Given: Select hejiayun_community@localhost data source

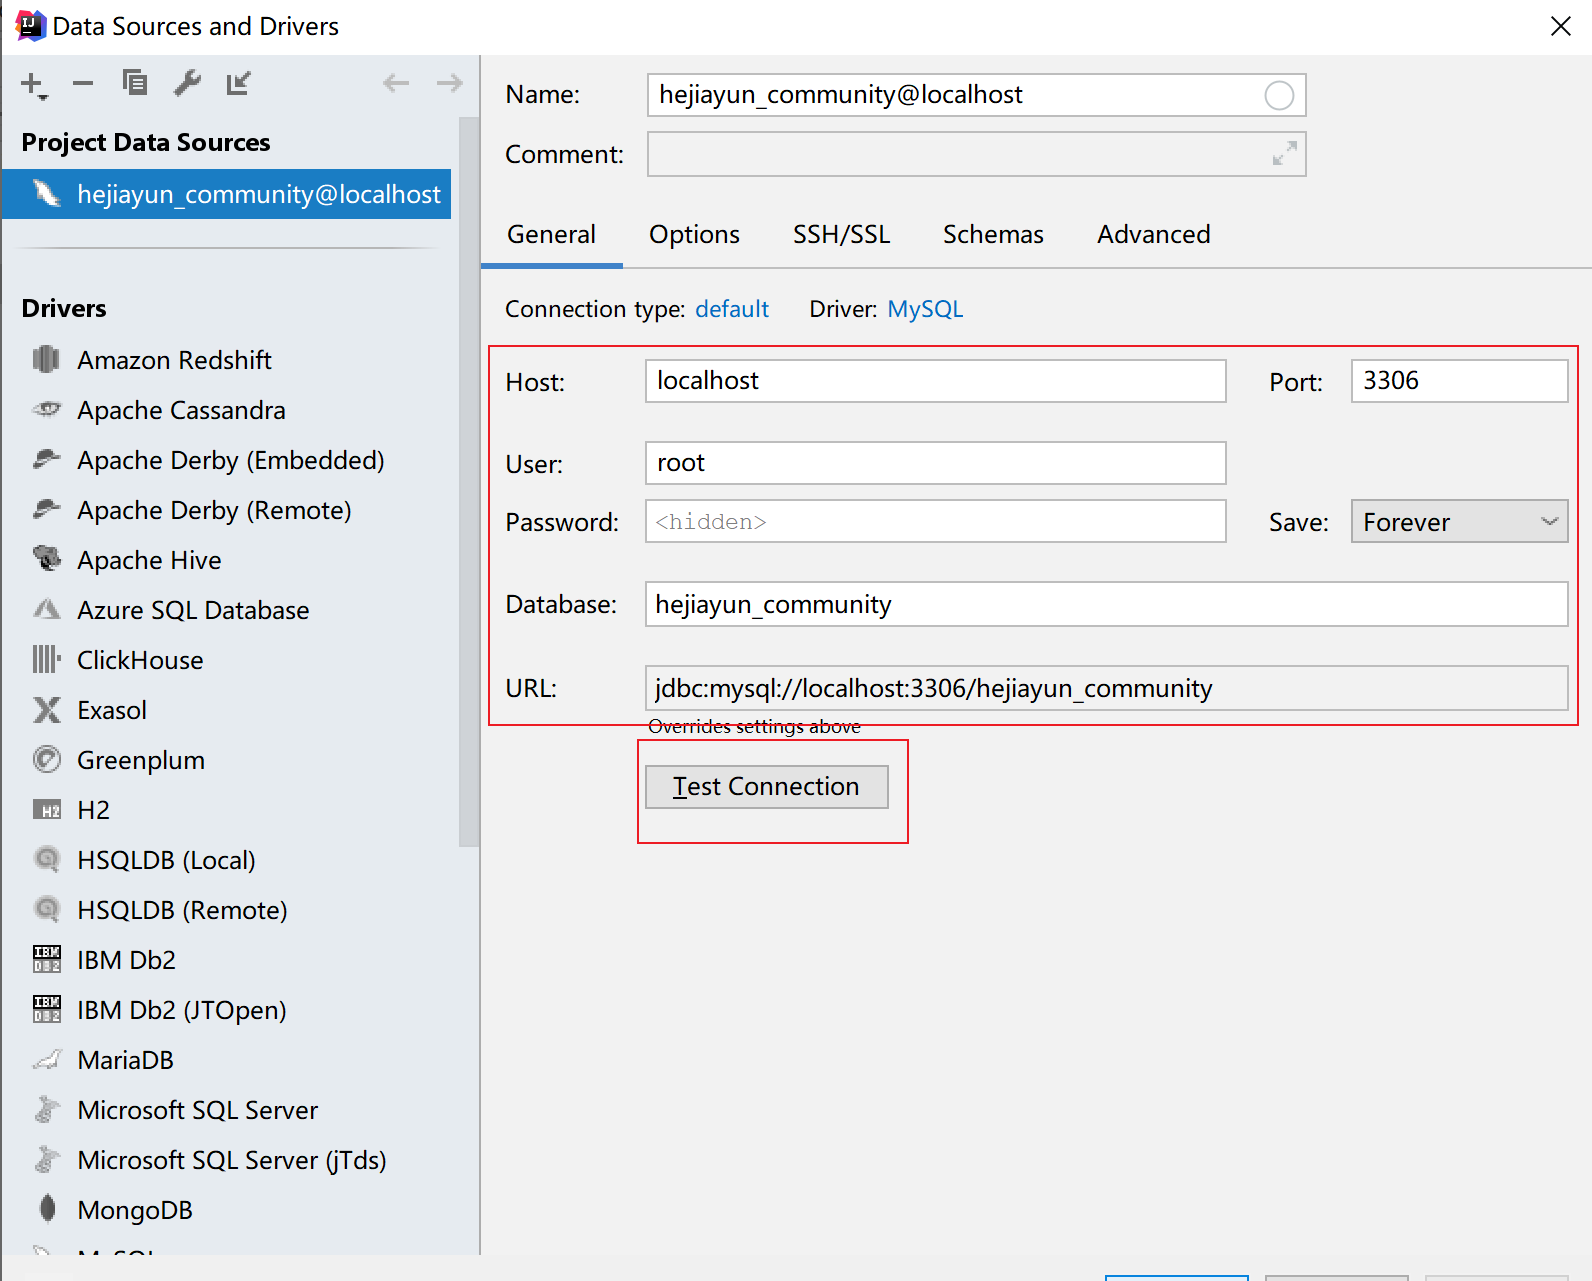Looking at the screenshot, I should (x=226, y=194).
